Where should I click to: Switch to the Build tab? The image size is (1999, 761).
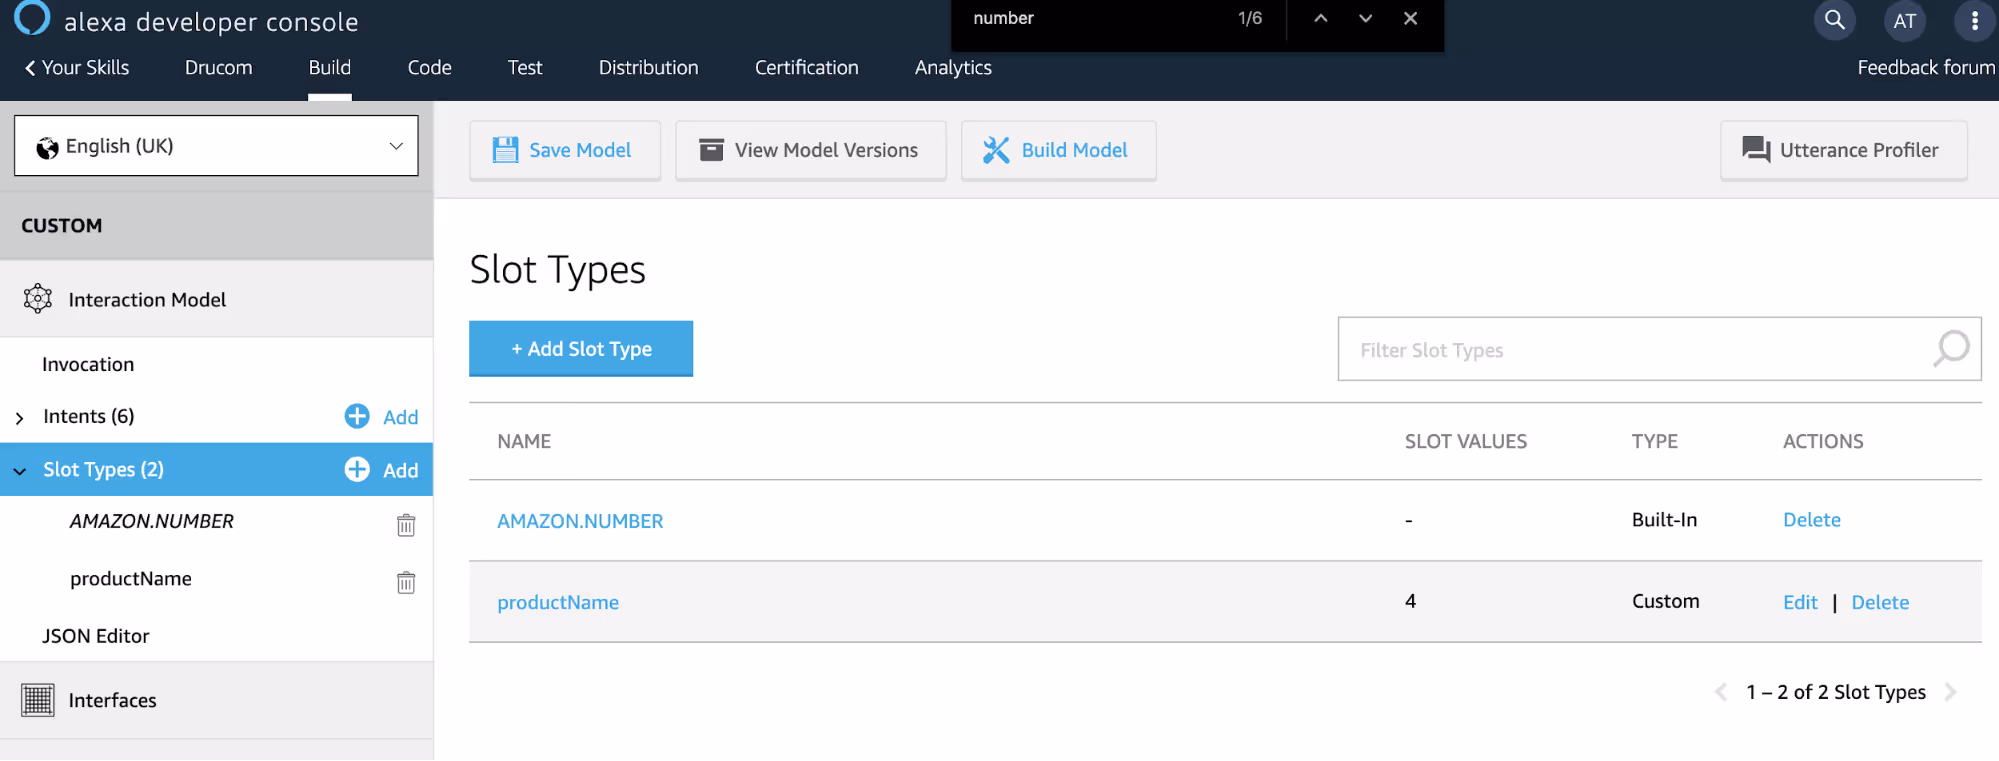pyautogui.click(x=330, y=67)
